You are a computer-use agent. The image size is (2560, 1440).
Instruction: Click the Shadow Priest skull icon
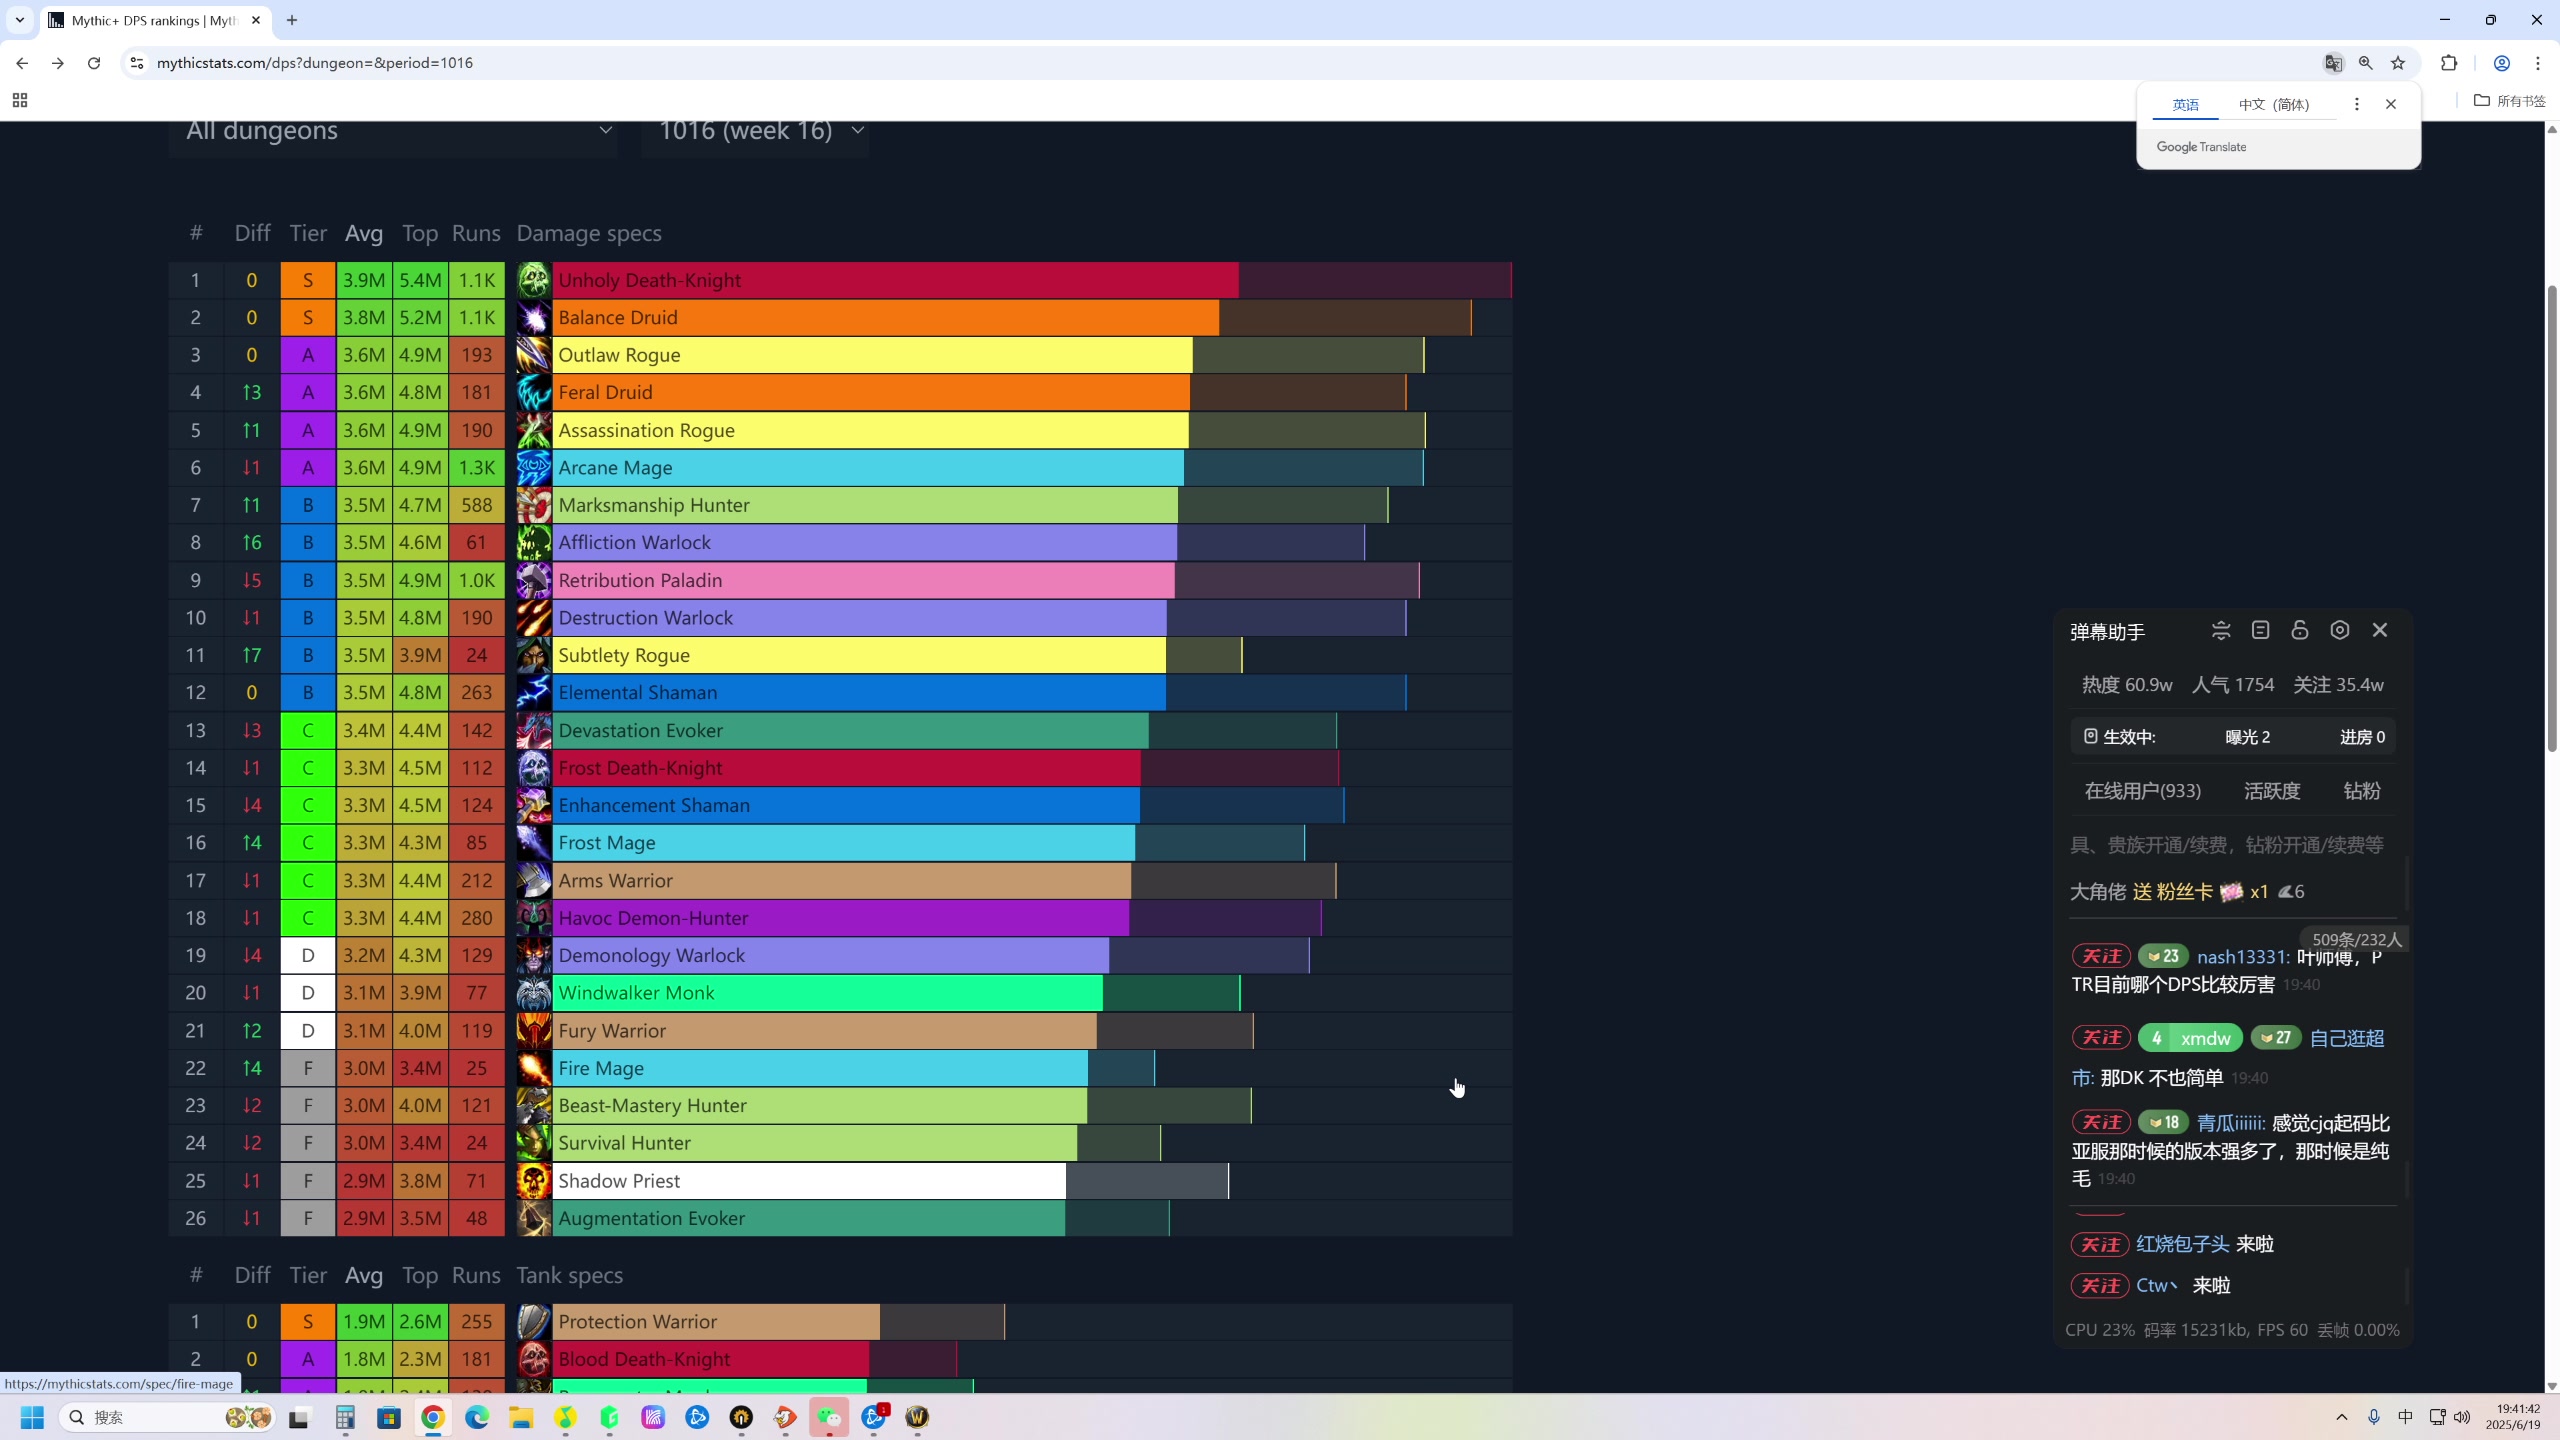click(x=534, y=1181)
